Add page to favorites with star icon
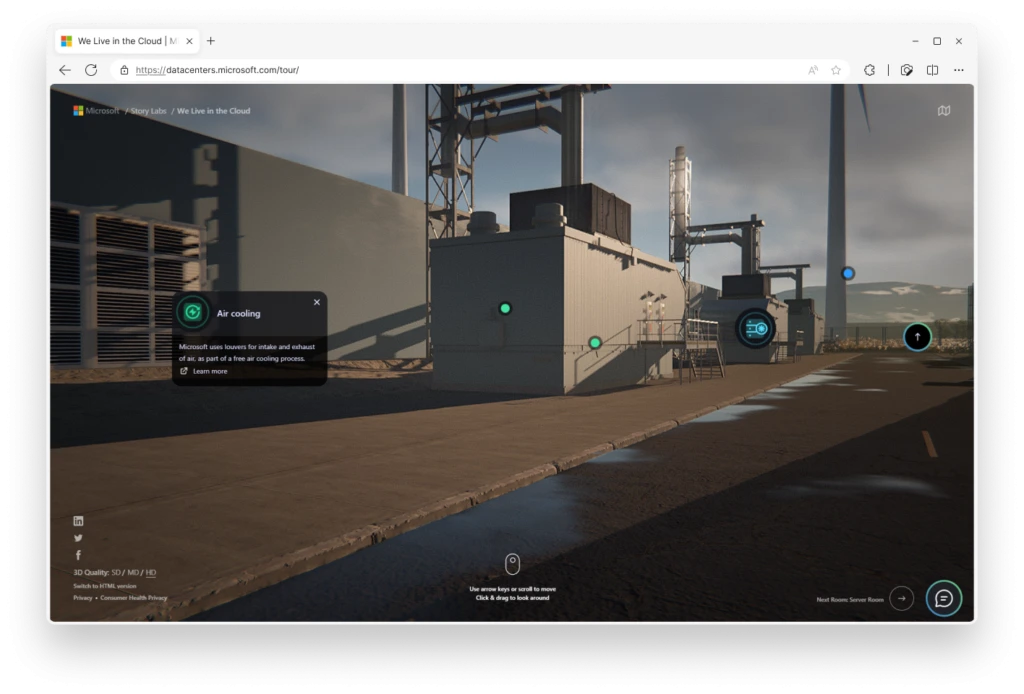The width and height of the screenshot is (1024, 694). [x=836, y=70]
